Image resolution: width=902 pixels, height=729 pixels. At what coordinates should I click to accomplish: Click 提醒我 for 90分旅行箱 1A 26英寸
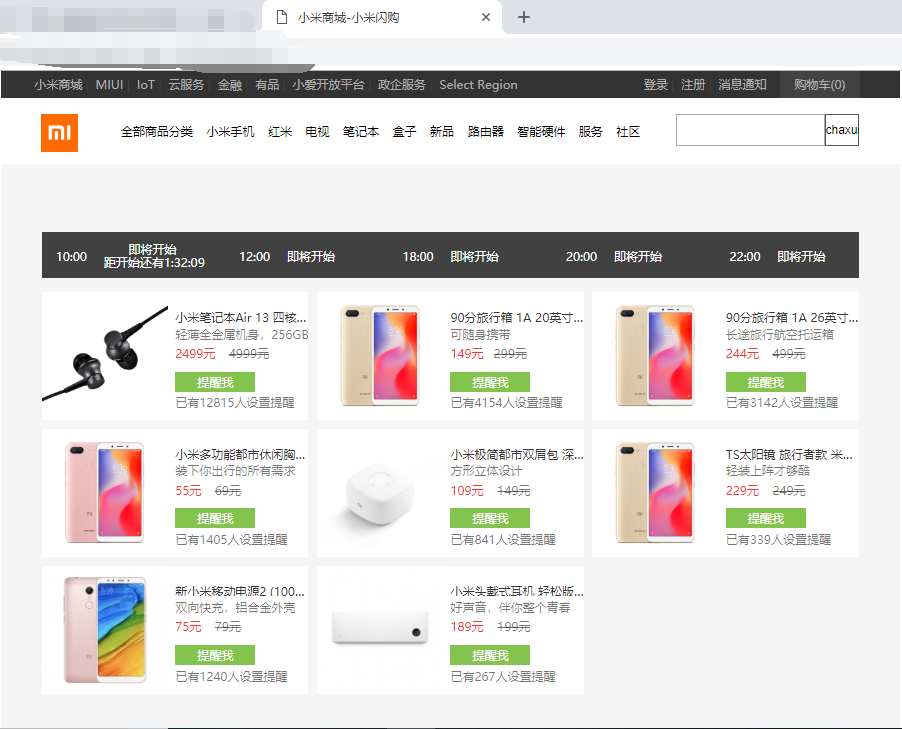click(x=765, y=382)
